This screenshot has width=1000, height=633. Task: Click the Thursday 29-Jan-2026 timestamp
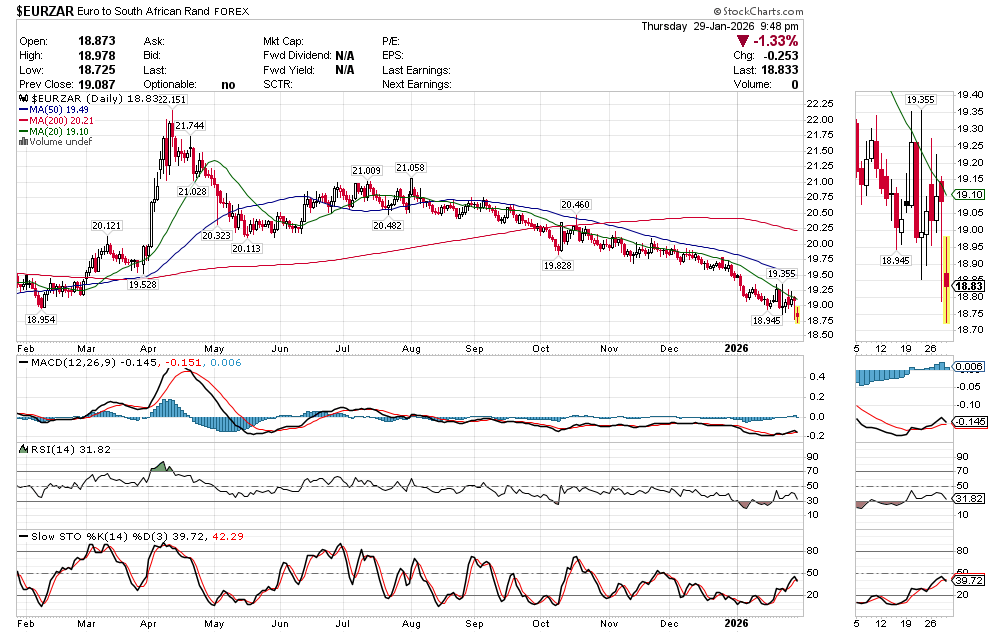[x=720, y=26]
